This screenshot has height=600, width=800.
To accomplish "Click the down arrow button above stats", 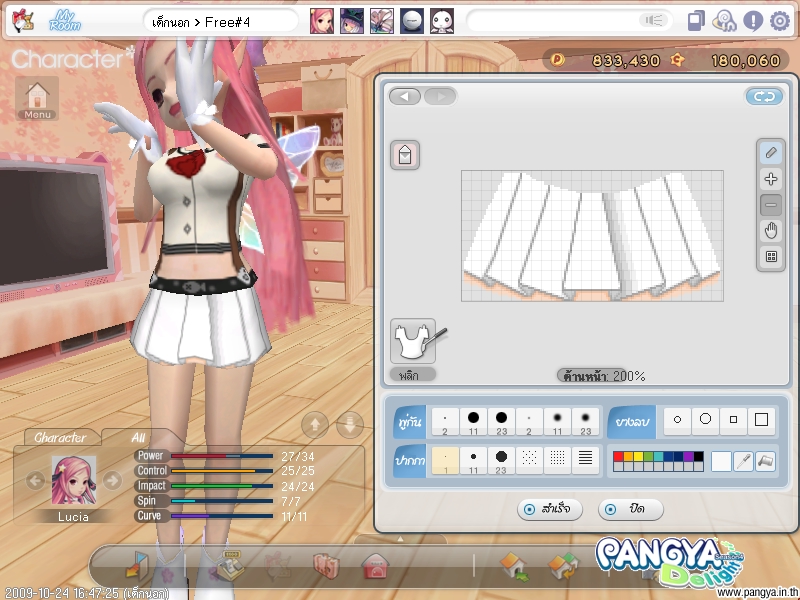I will pos(350,424).
